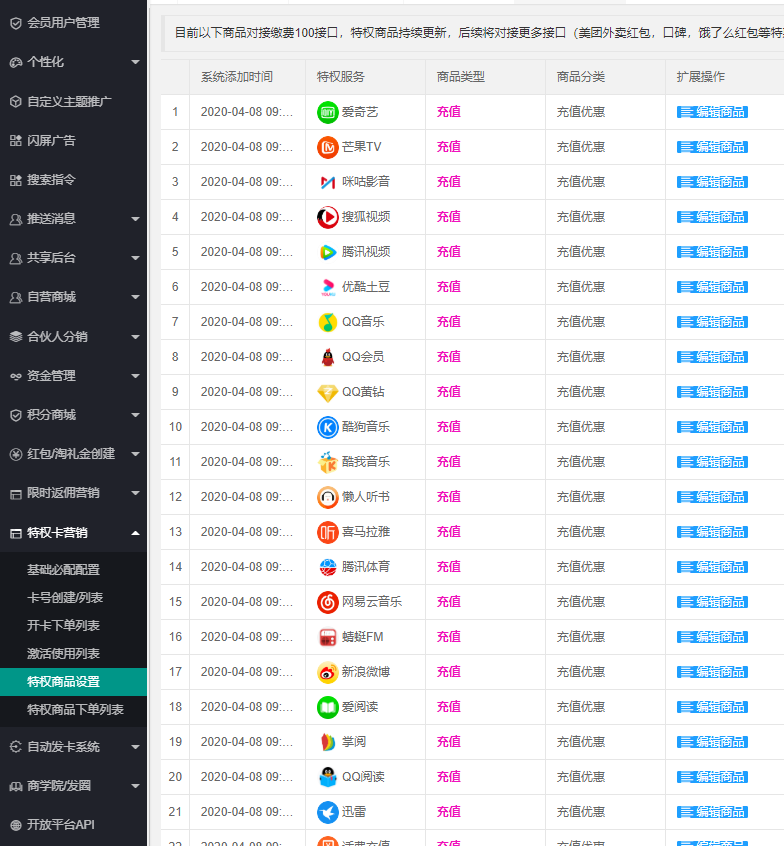
Task: Click the 迅雷 bird logo icon
Action: click(x=328, y=813)
